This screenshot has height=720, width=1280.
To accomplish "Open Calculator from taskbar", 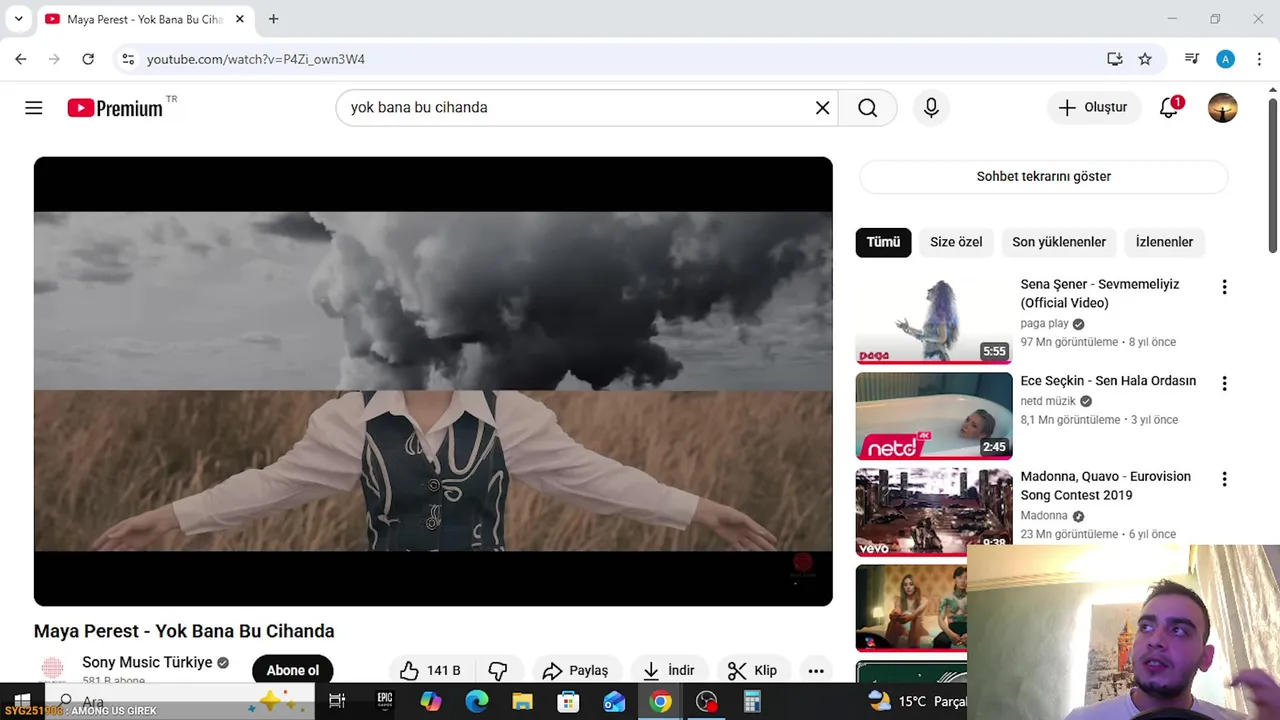I will [752, 701].
